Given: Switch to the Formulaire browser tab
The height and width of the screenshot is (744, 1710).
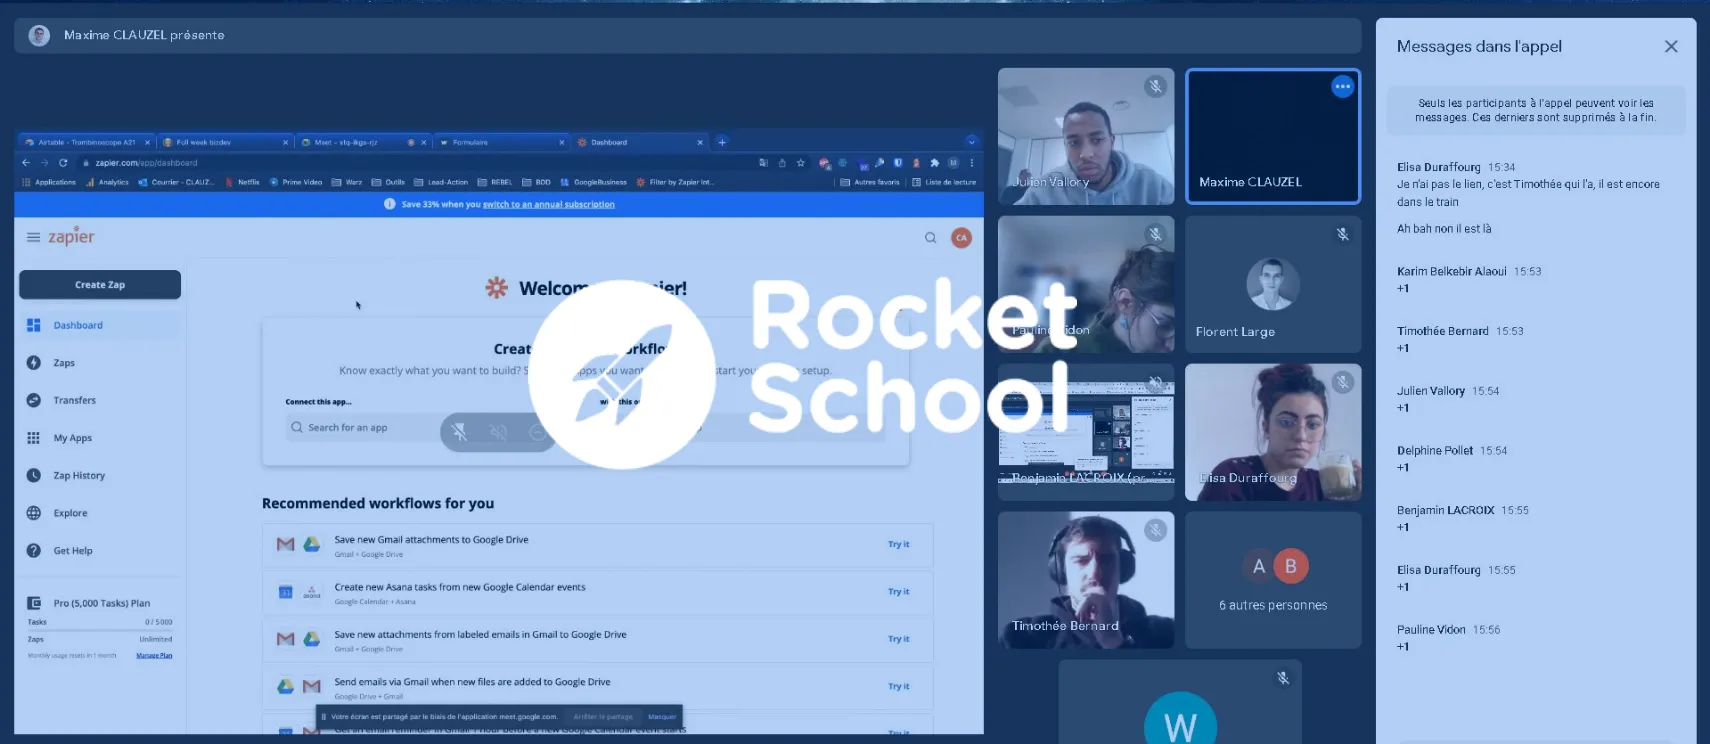Looking at the screenshot, I should click(x=502, y=142).
